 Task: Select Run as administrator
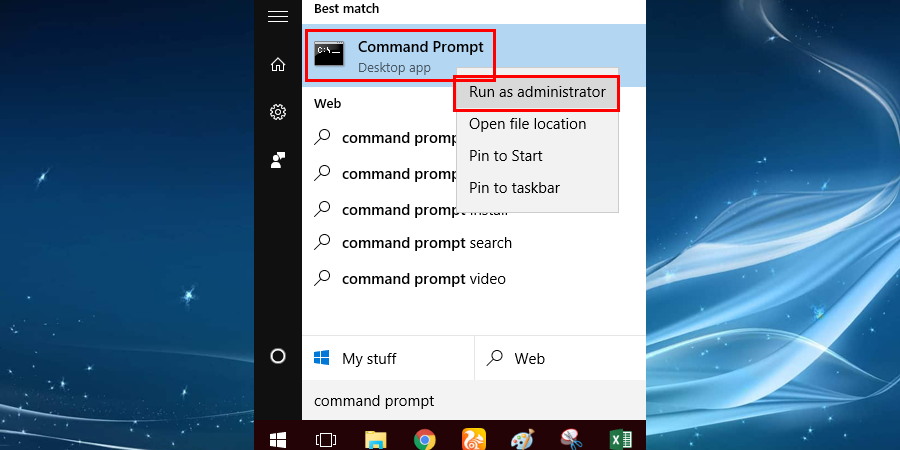click(x=537, y=92)
